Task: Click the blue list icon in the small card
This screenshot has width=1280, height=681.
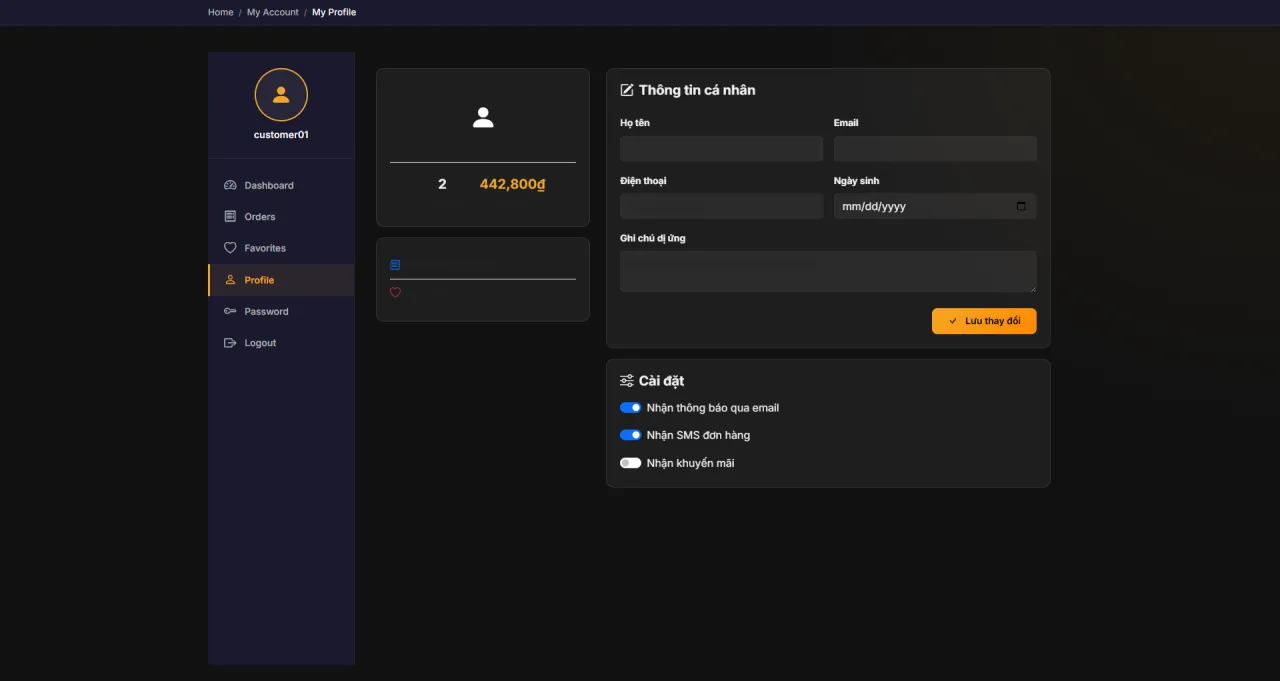Action: (395, 265)
